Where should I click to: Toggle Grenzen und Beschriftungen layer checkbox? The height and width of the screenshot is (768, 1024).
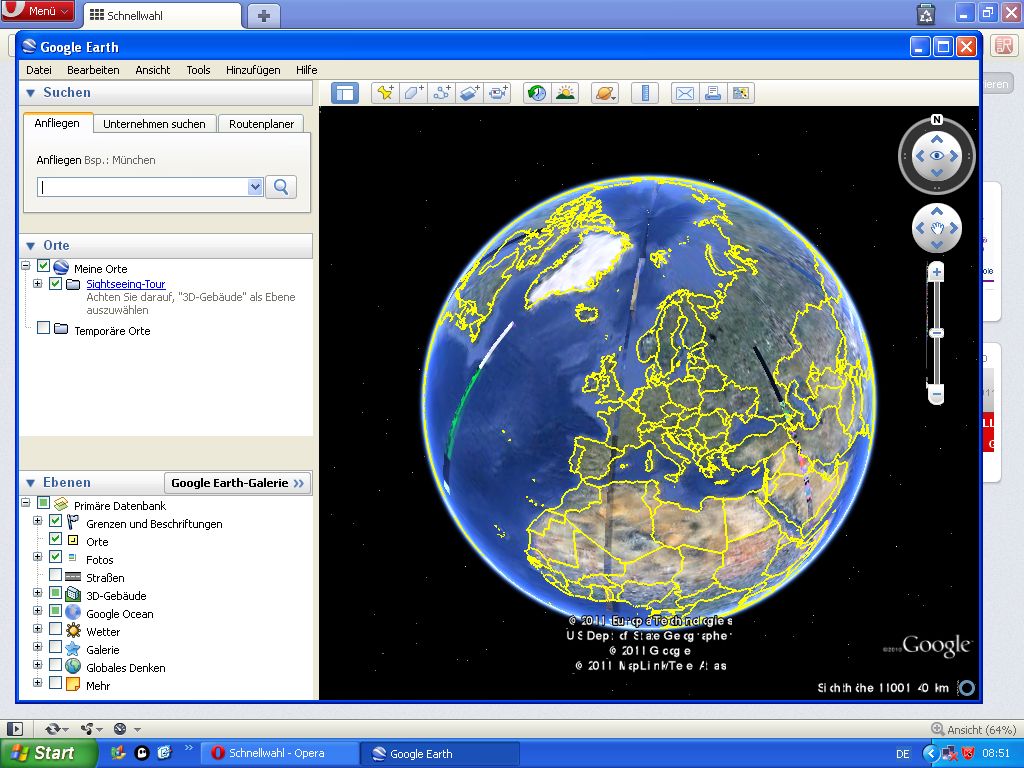tap(56, 521)
